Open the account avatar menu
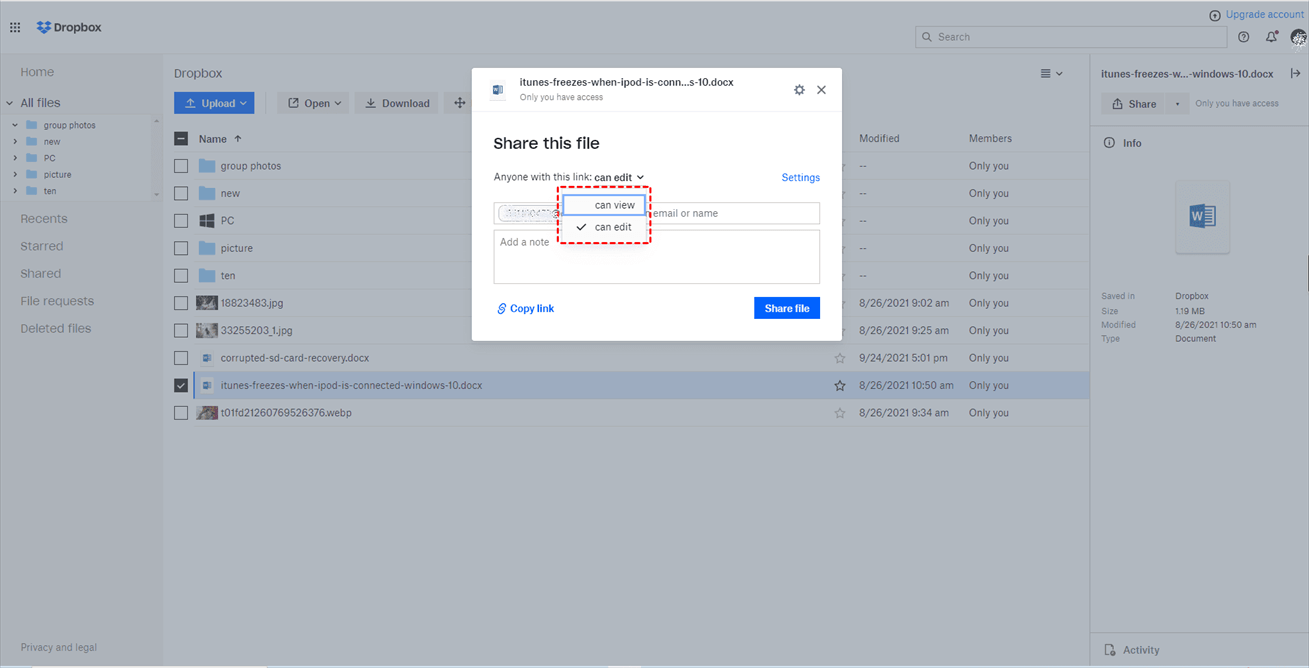This screenshot has height=668, width=1309. click(x=1298, y=37)
